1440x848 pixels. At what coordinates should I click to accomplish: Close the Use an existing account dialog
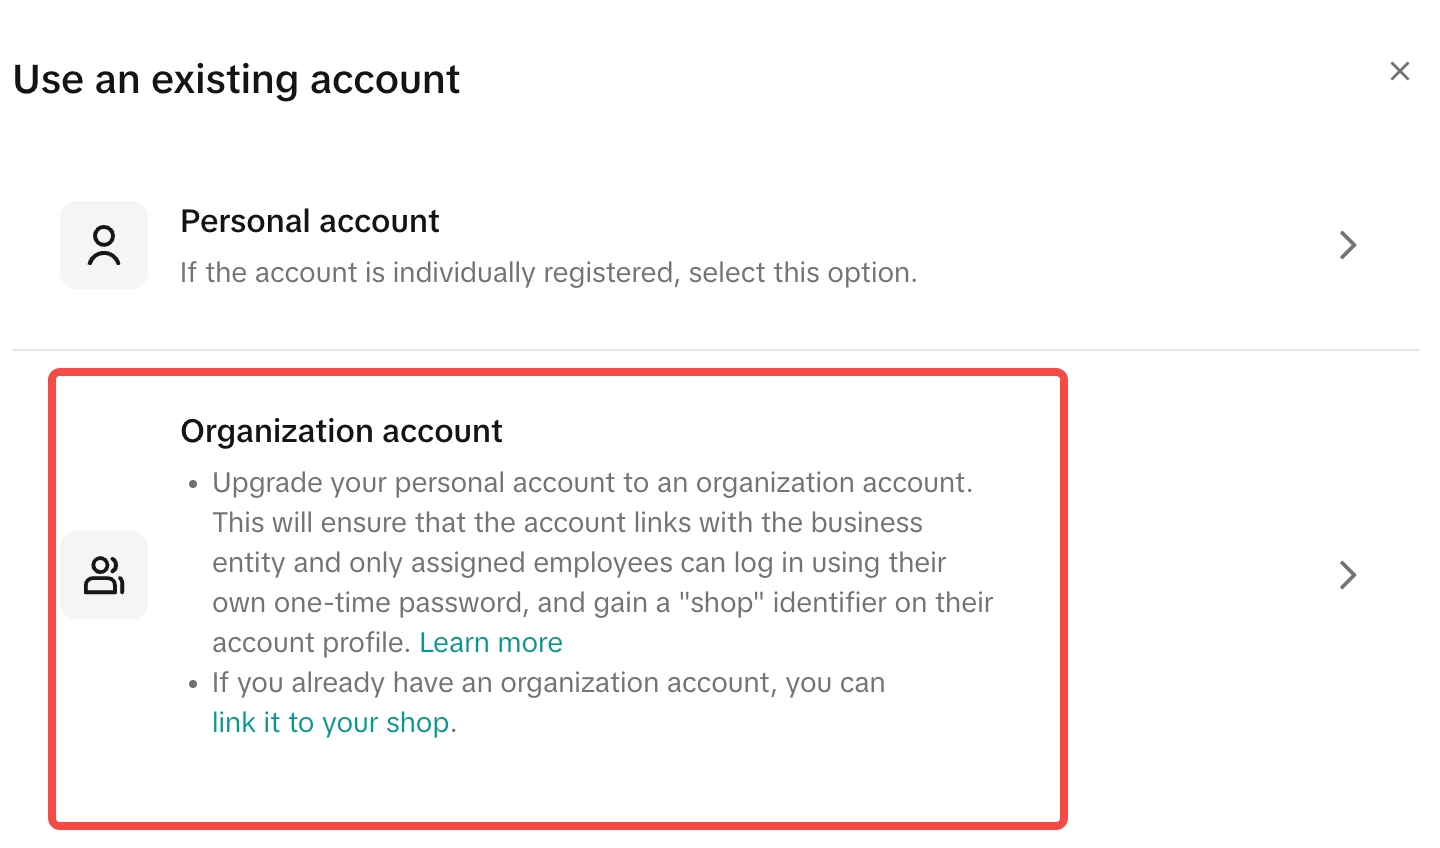(x=1399, y=71)
